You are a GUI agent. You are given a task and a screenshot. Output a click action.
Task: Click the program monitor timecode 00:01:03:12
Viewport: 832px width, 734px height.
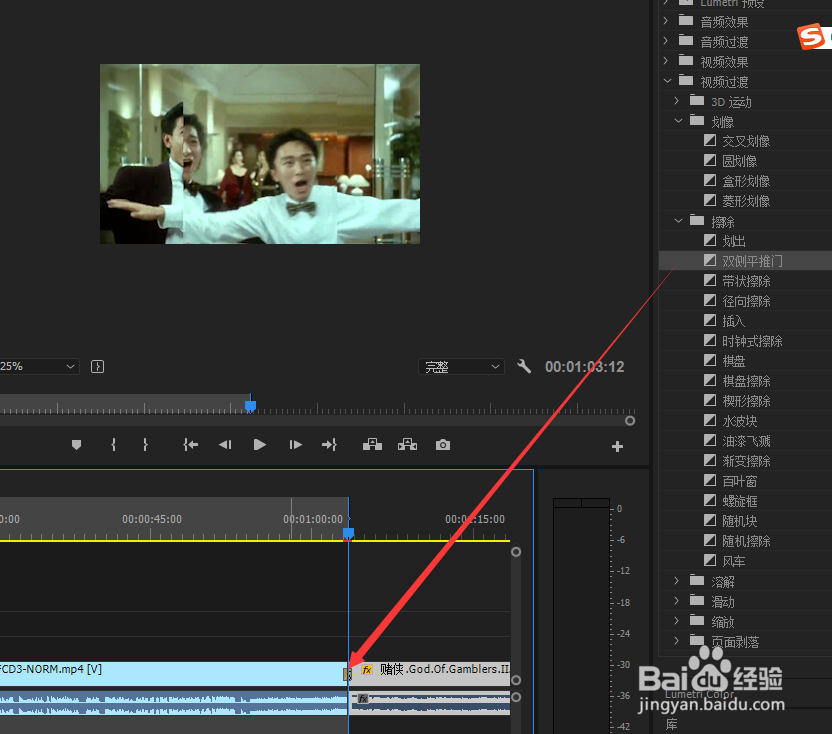click(584, 367)
